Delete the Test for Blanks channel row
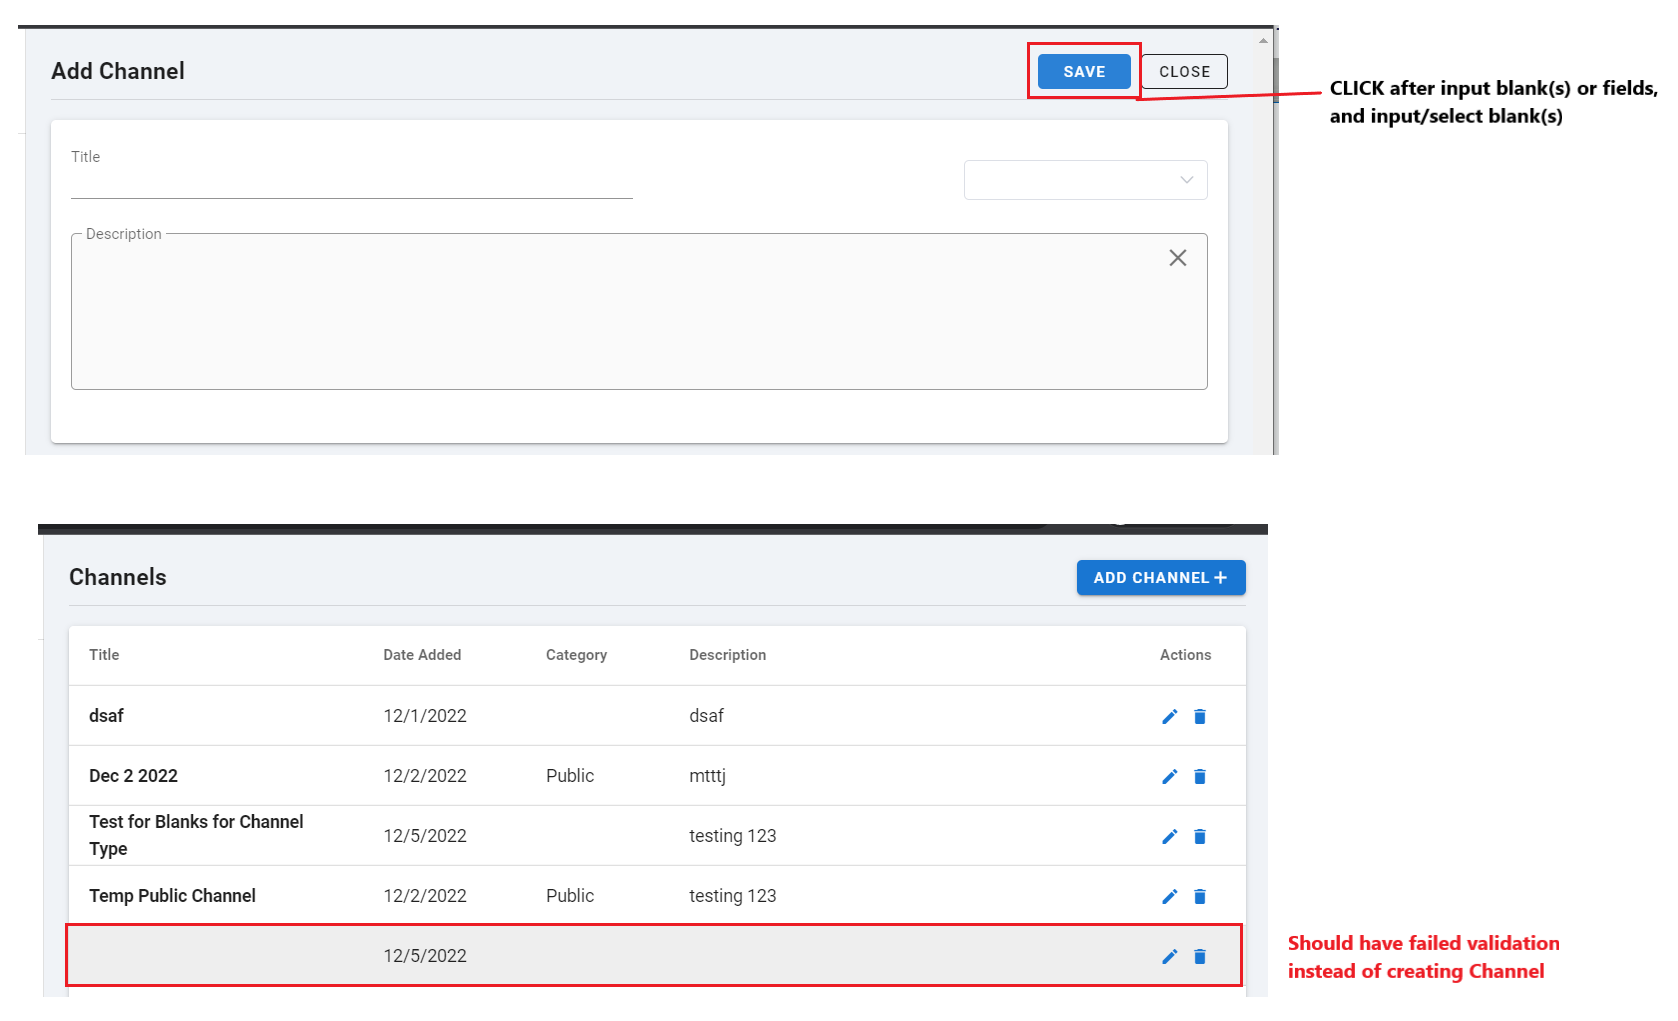The height and width of the screenshot is (1021, 1678). tap(1200, 836)
